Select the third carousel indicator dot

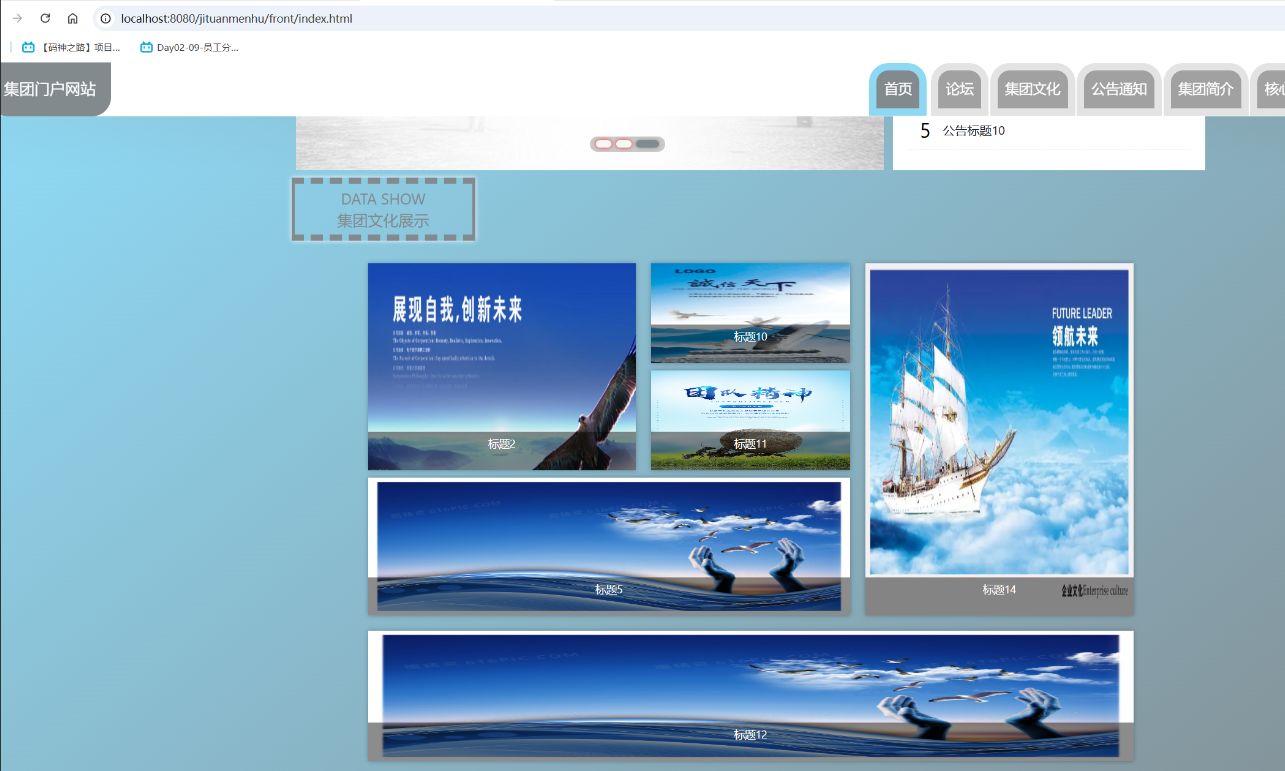(x=648, y=144)
